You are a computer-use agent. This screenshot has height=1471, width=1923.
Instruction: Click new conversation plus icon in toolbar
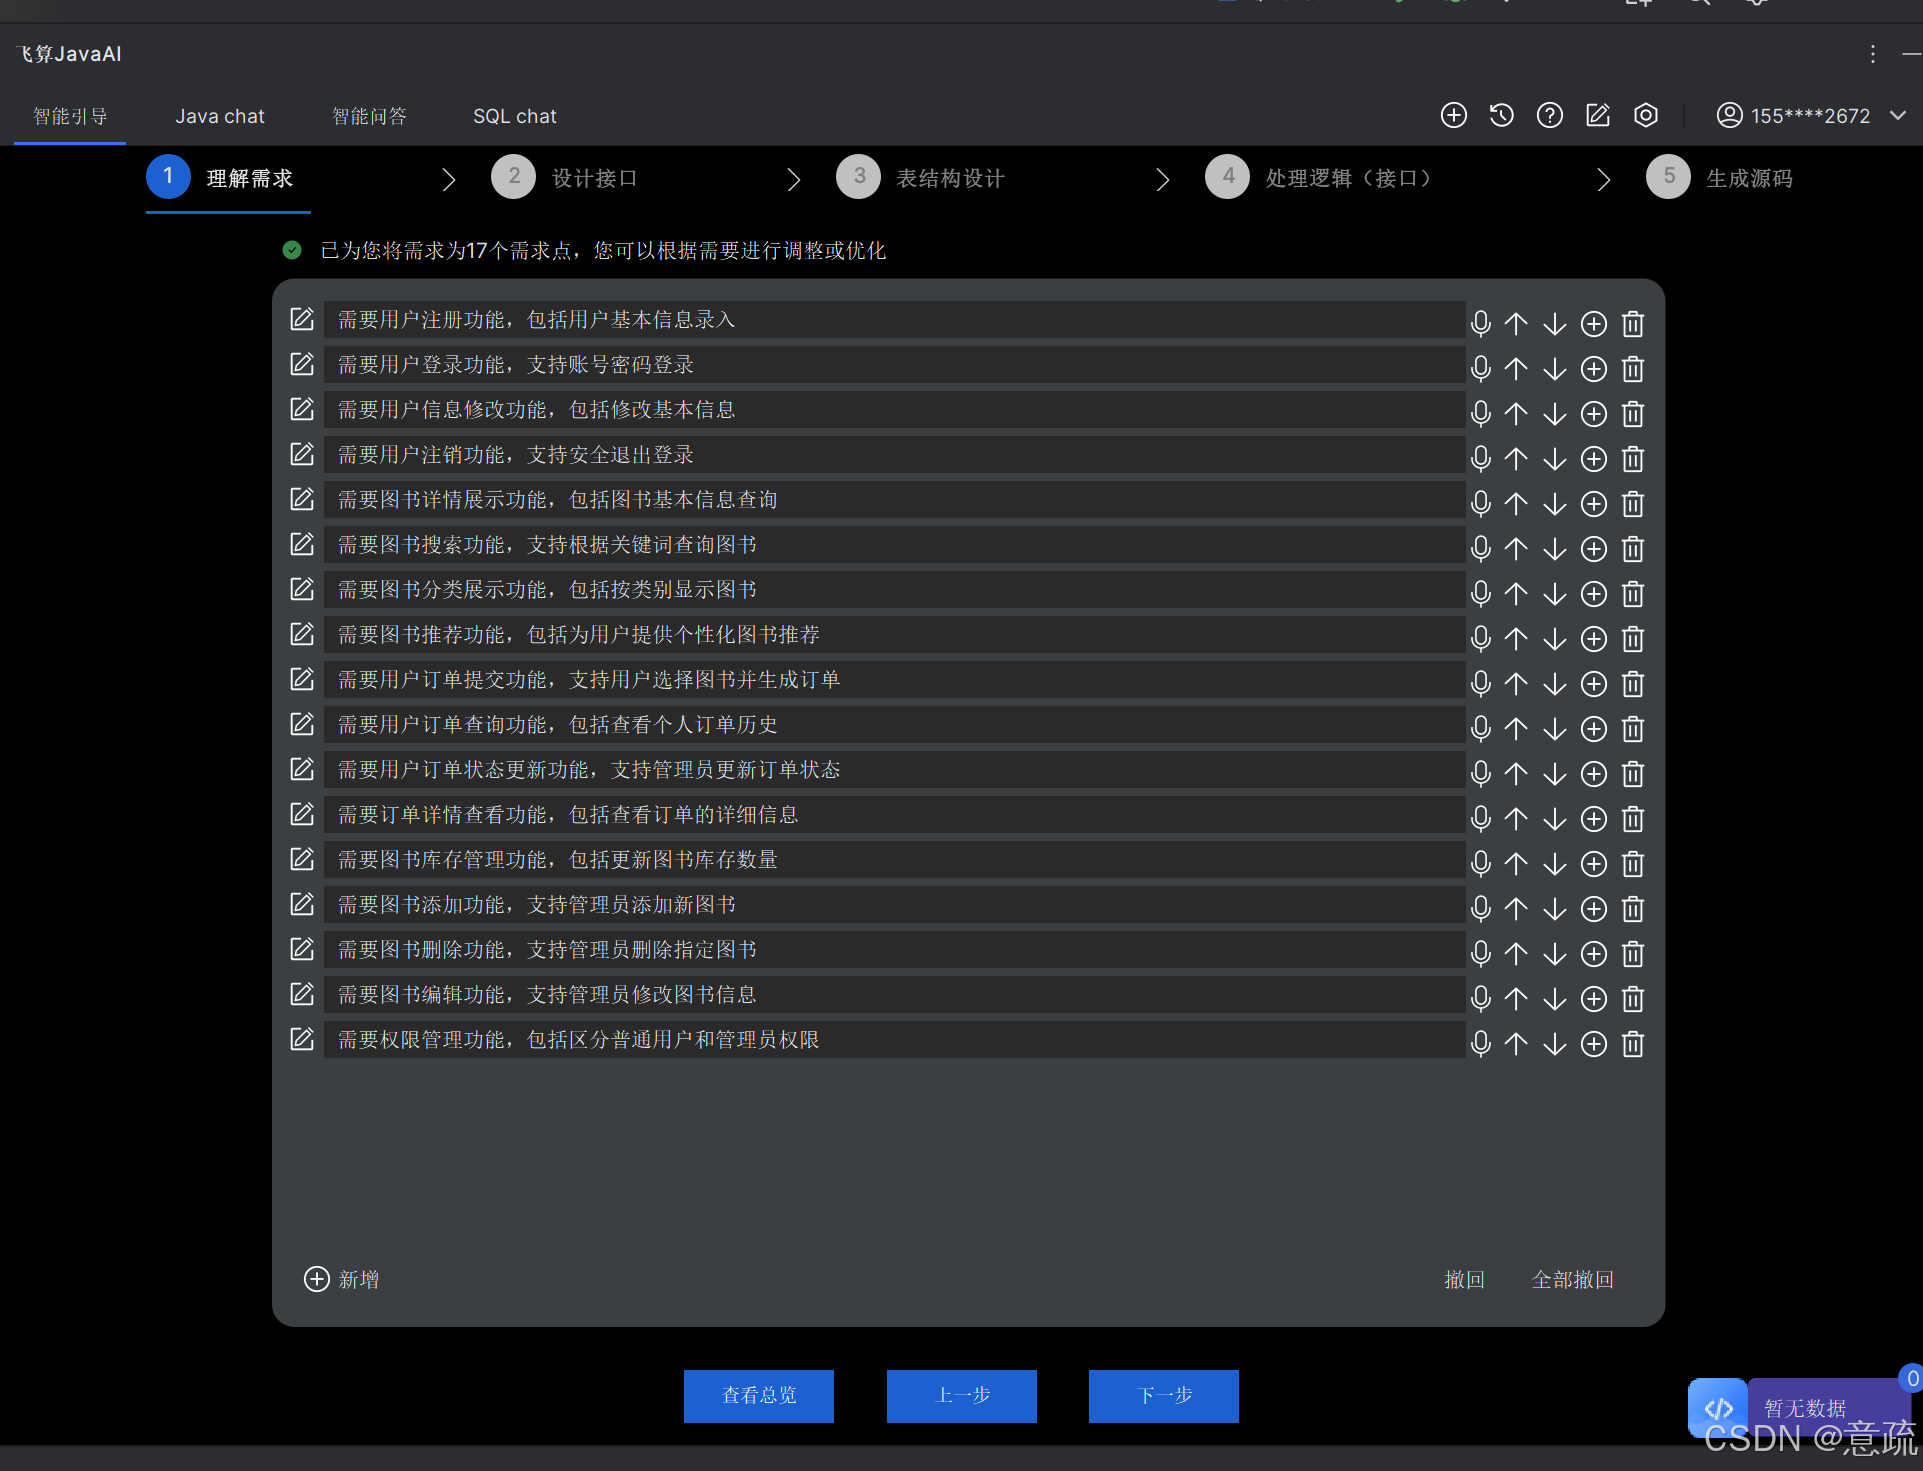(x=1453, y=115)
